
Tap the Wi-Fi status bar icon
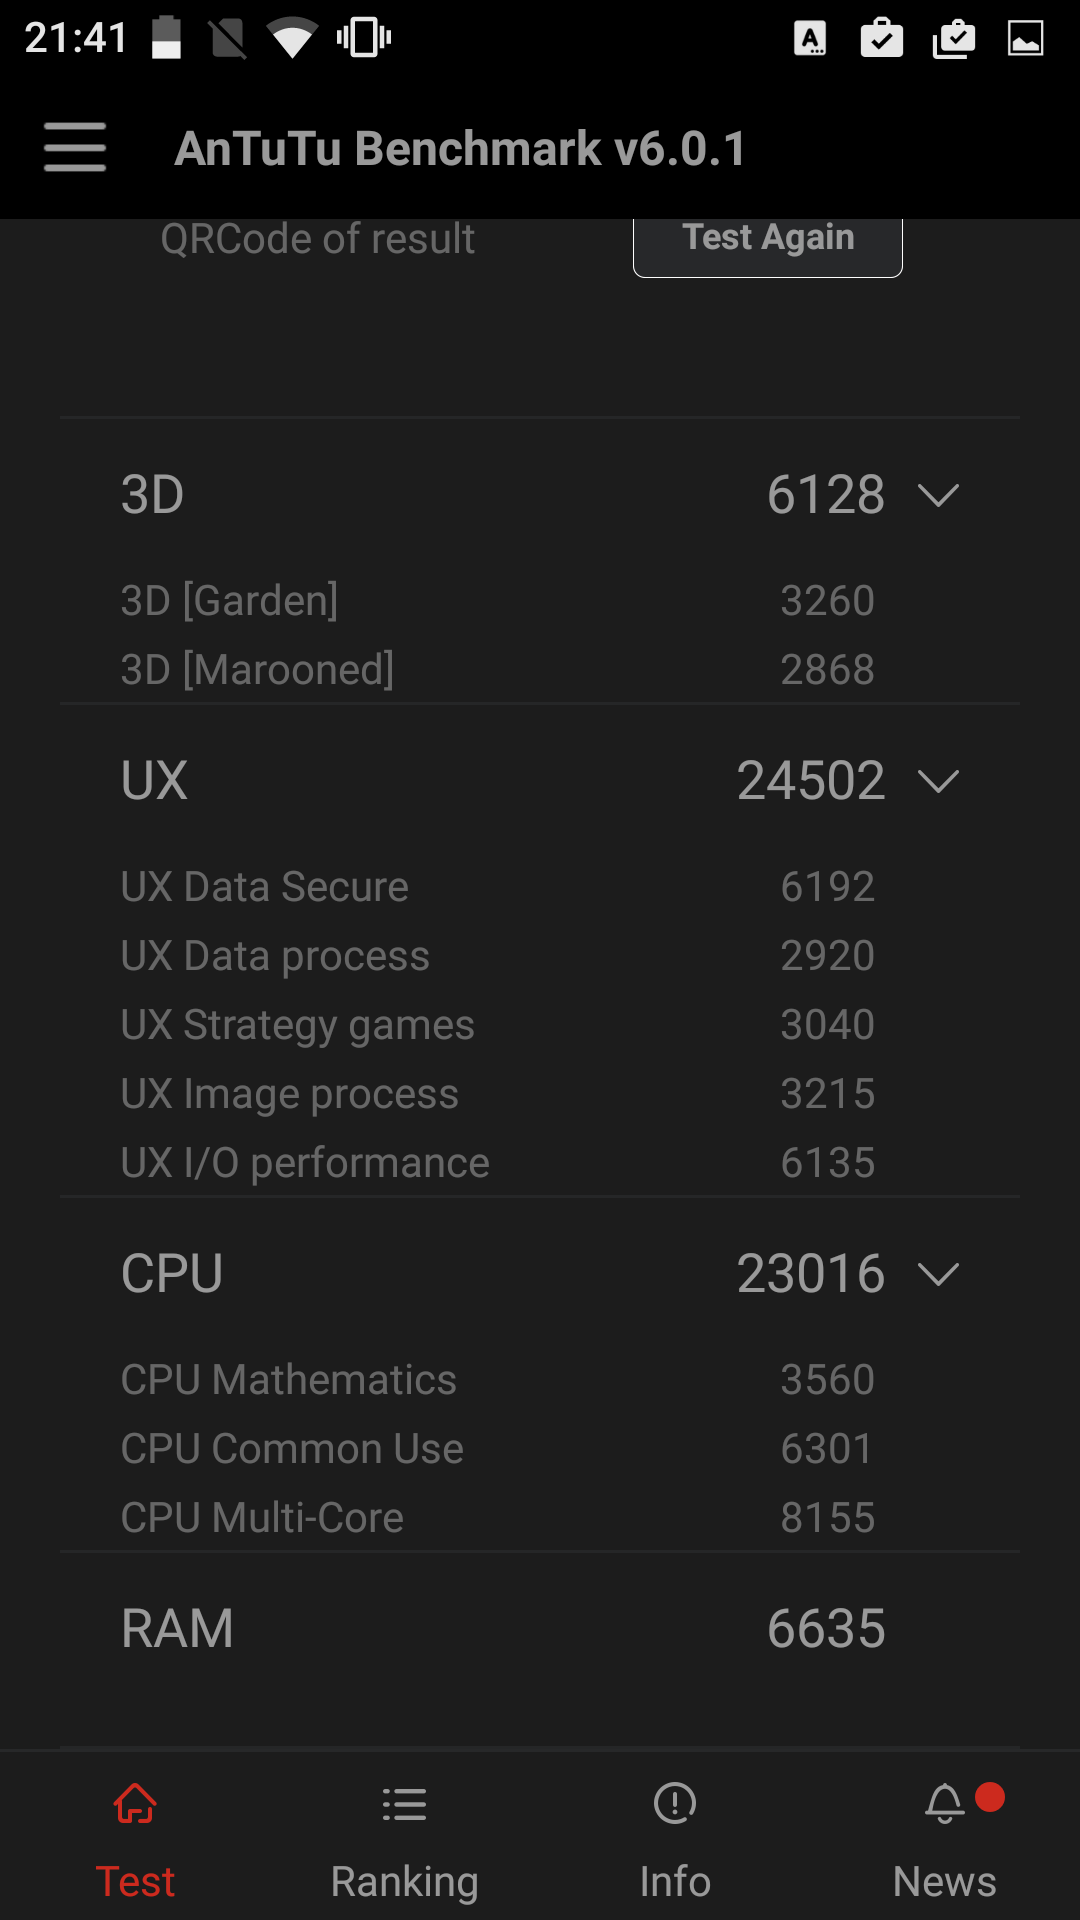tap(291, 39)
